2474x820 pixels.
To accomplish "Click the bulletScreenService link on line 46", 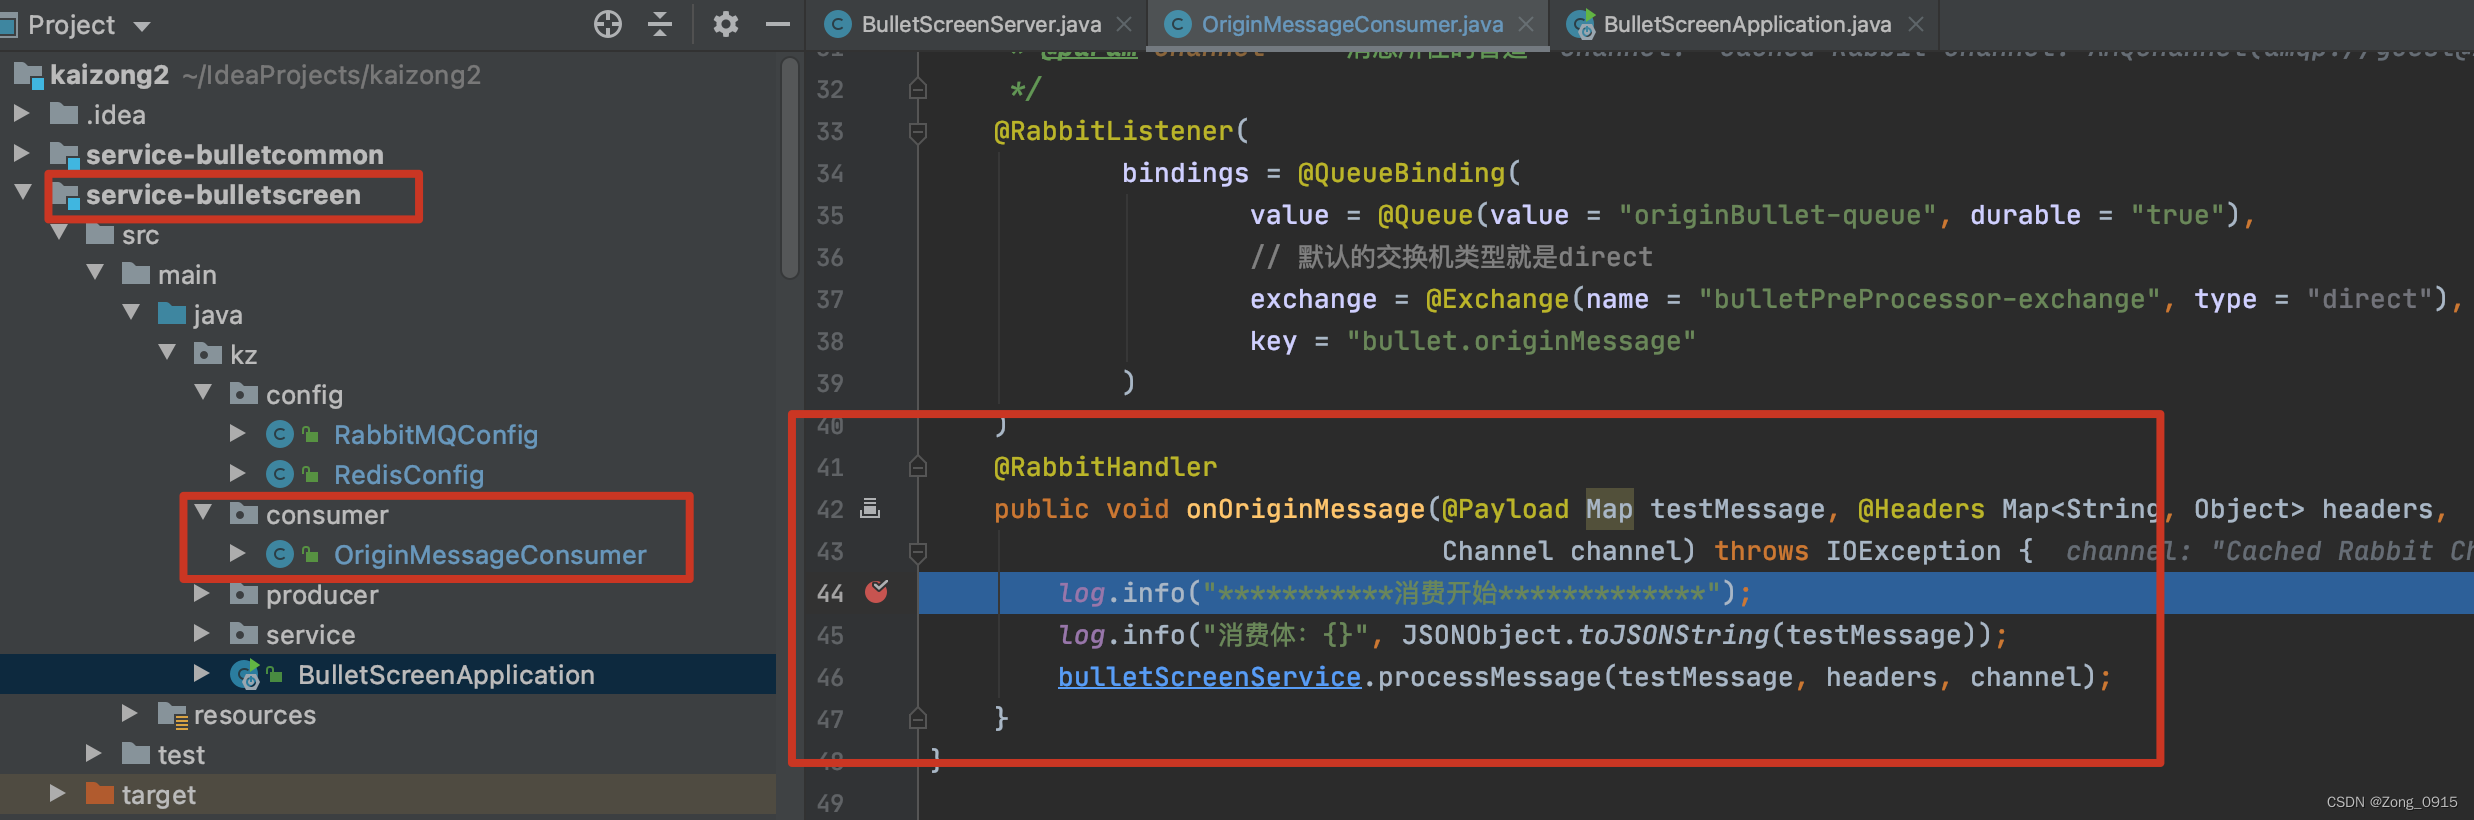I will click(x=1209, y=677).
